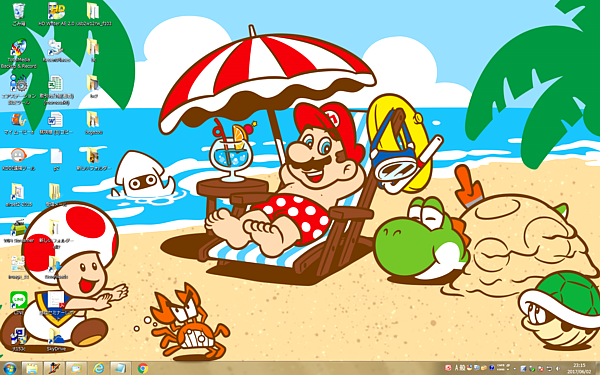The width and height of the screenshot is (600, 375).
Task: Click the volume speaker tray icon
Action: 558,369
